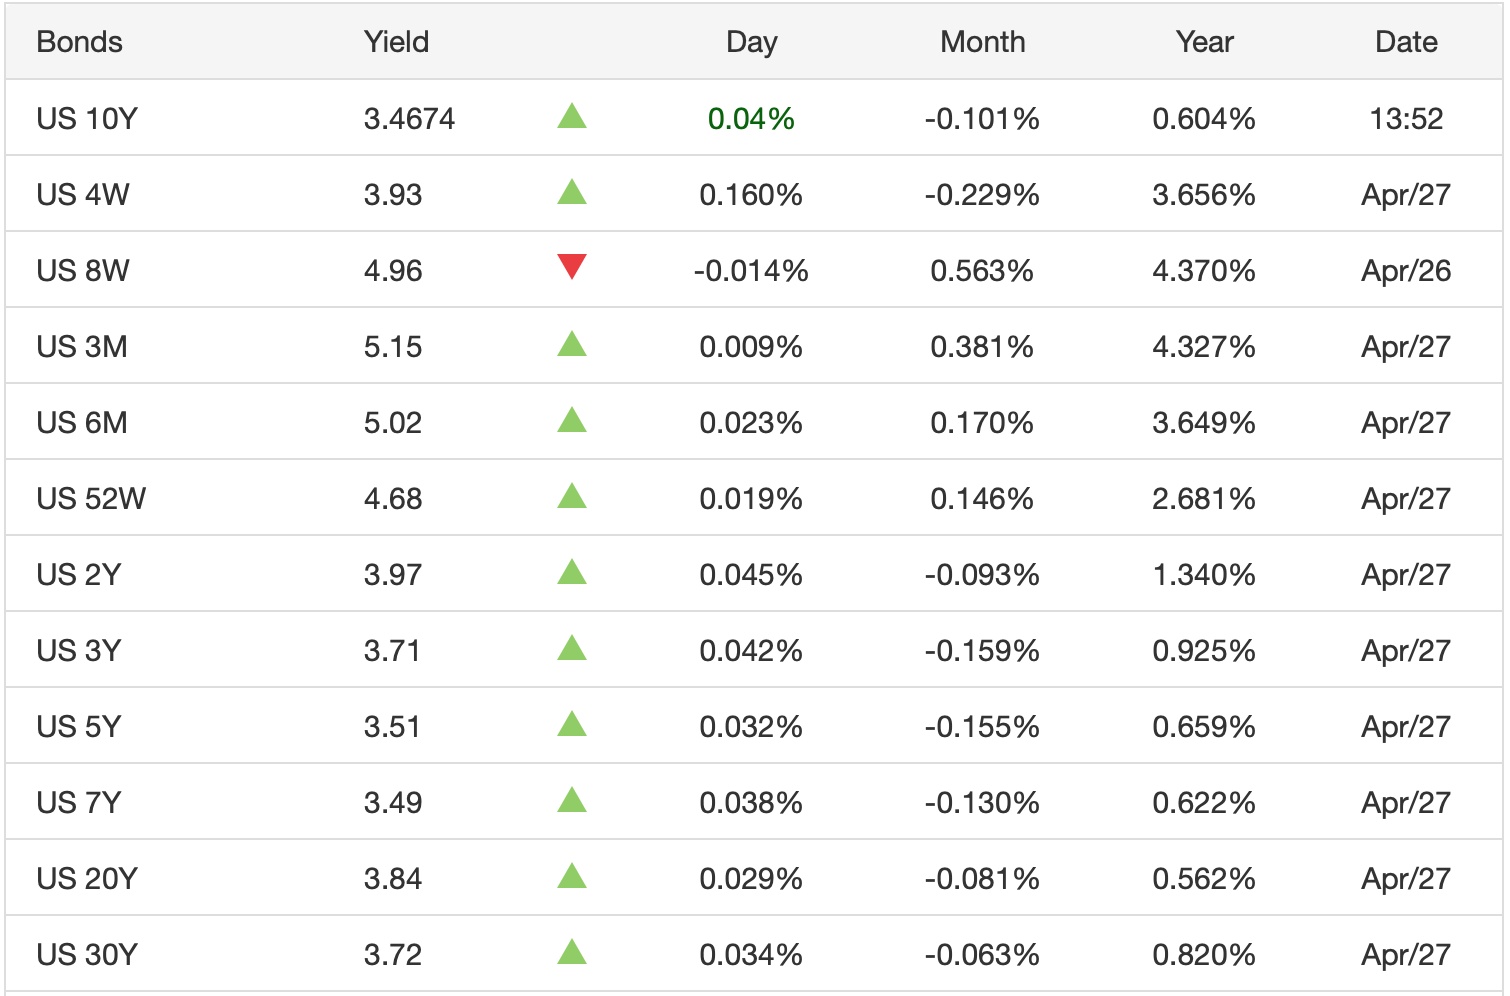Click the red down arrow for US 8W
Screen dimensions: 1510x996
pyautogui.click(x=571, y=267)
